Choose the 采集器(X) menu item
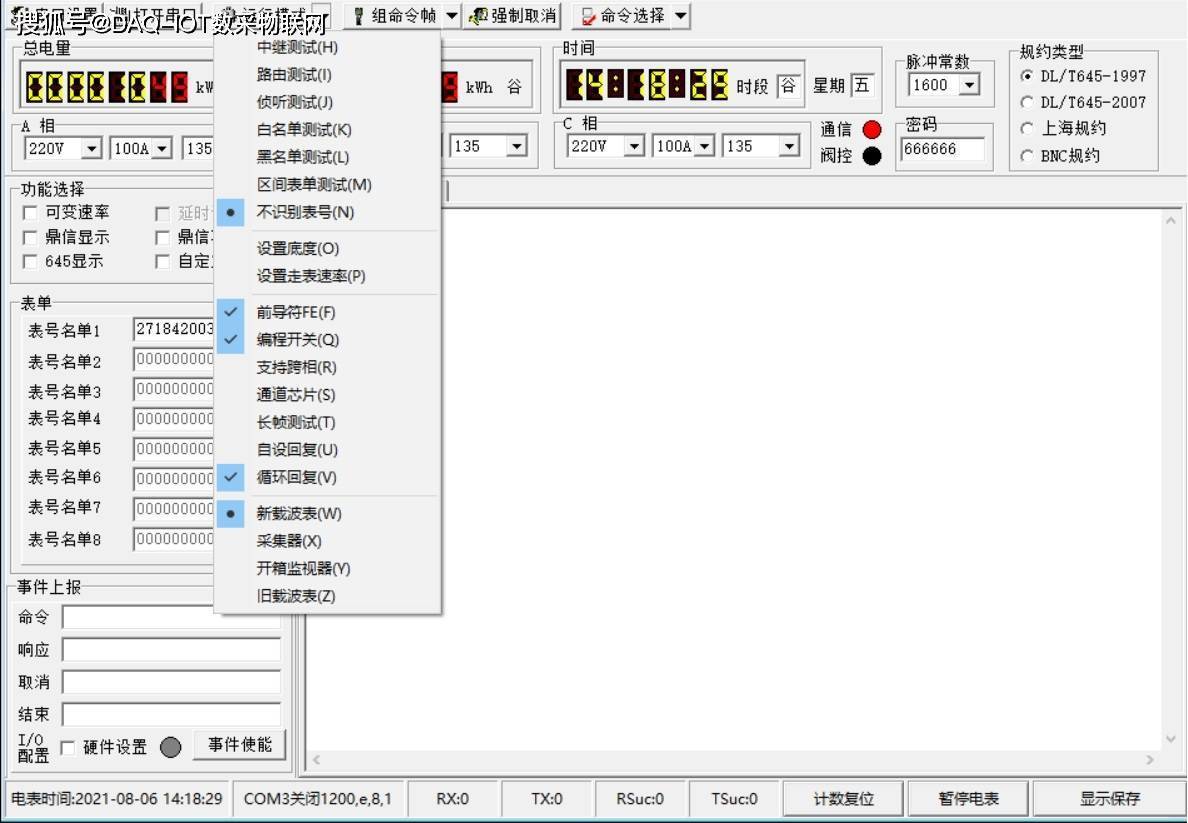This screenshot has width=1188, height=823. point(287,541)
